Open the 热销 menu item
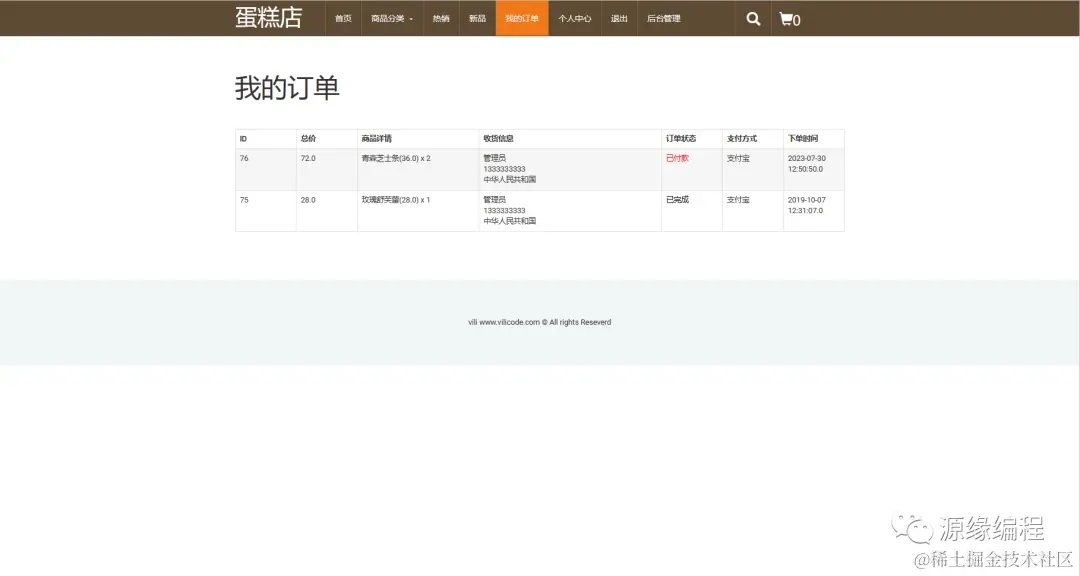The height and width of the screenshot is (576, 1080). point(441,19)
